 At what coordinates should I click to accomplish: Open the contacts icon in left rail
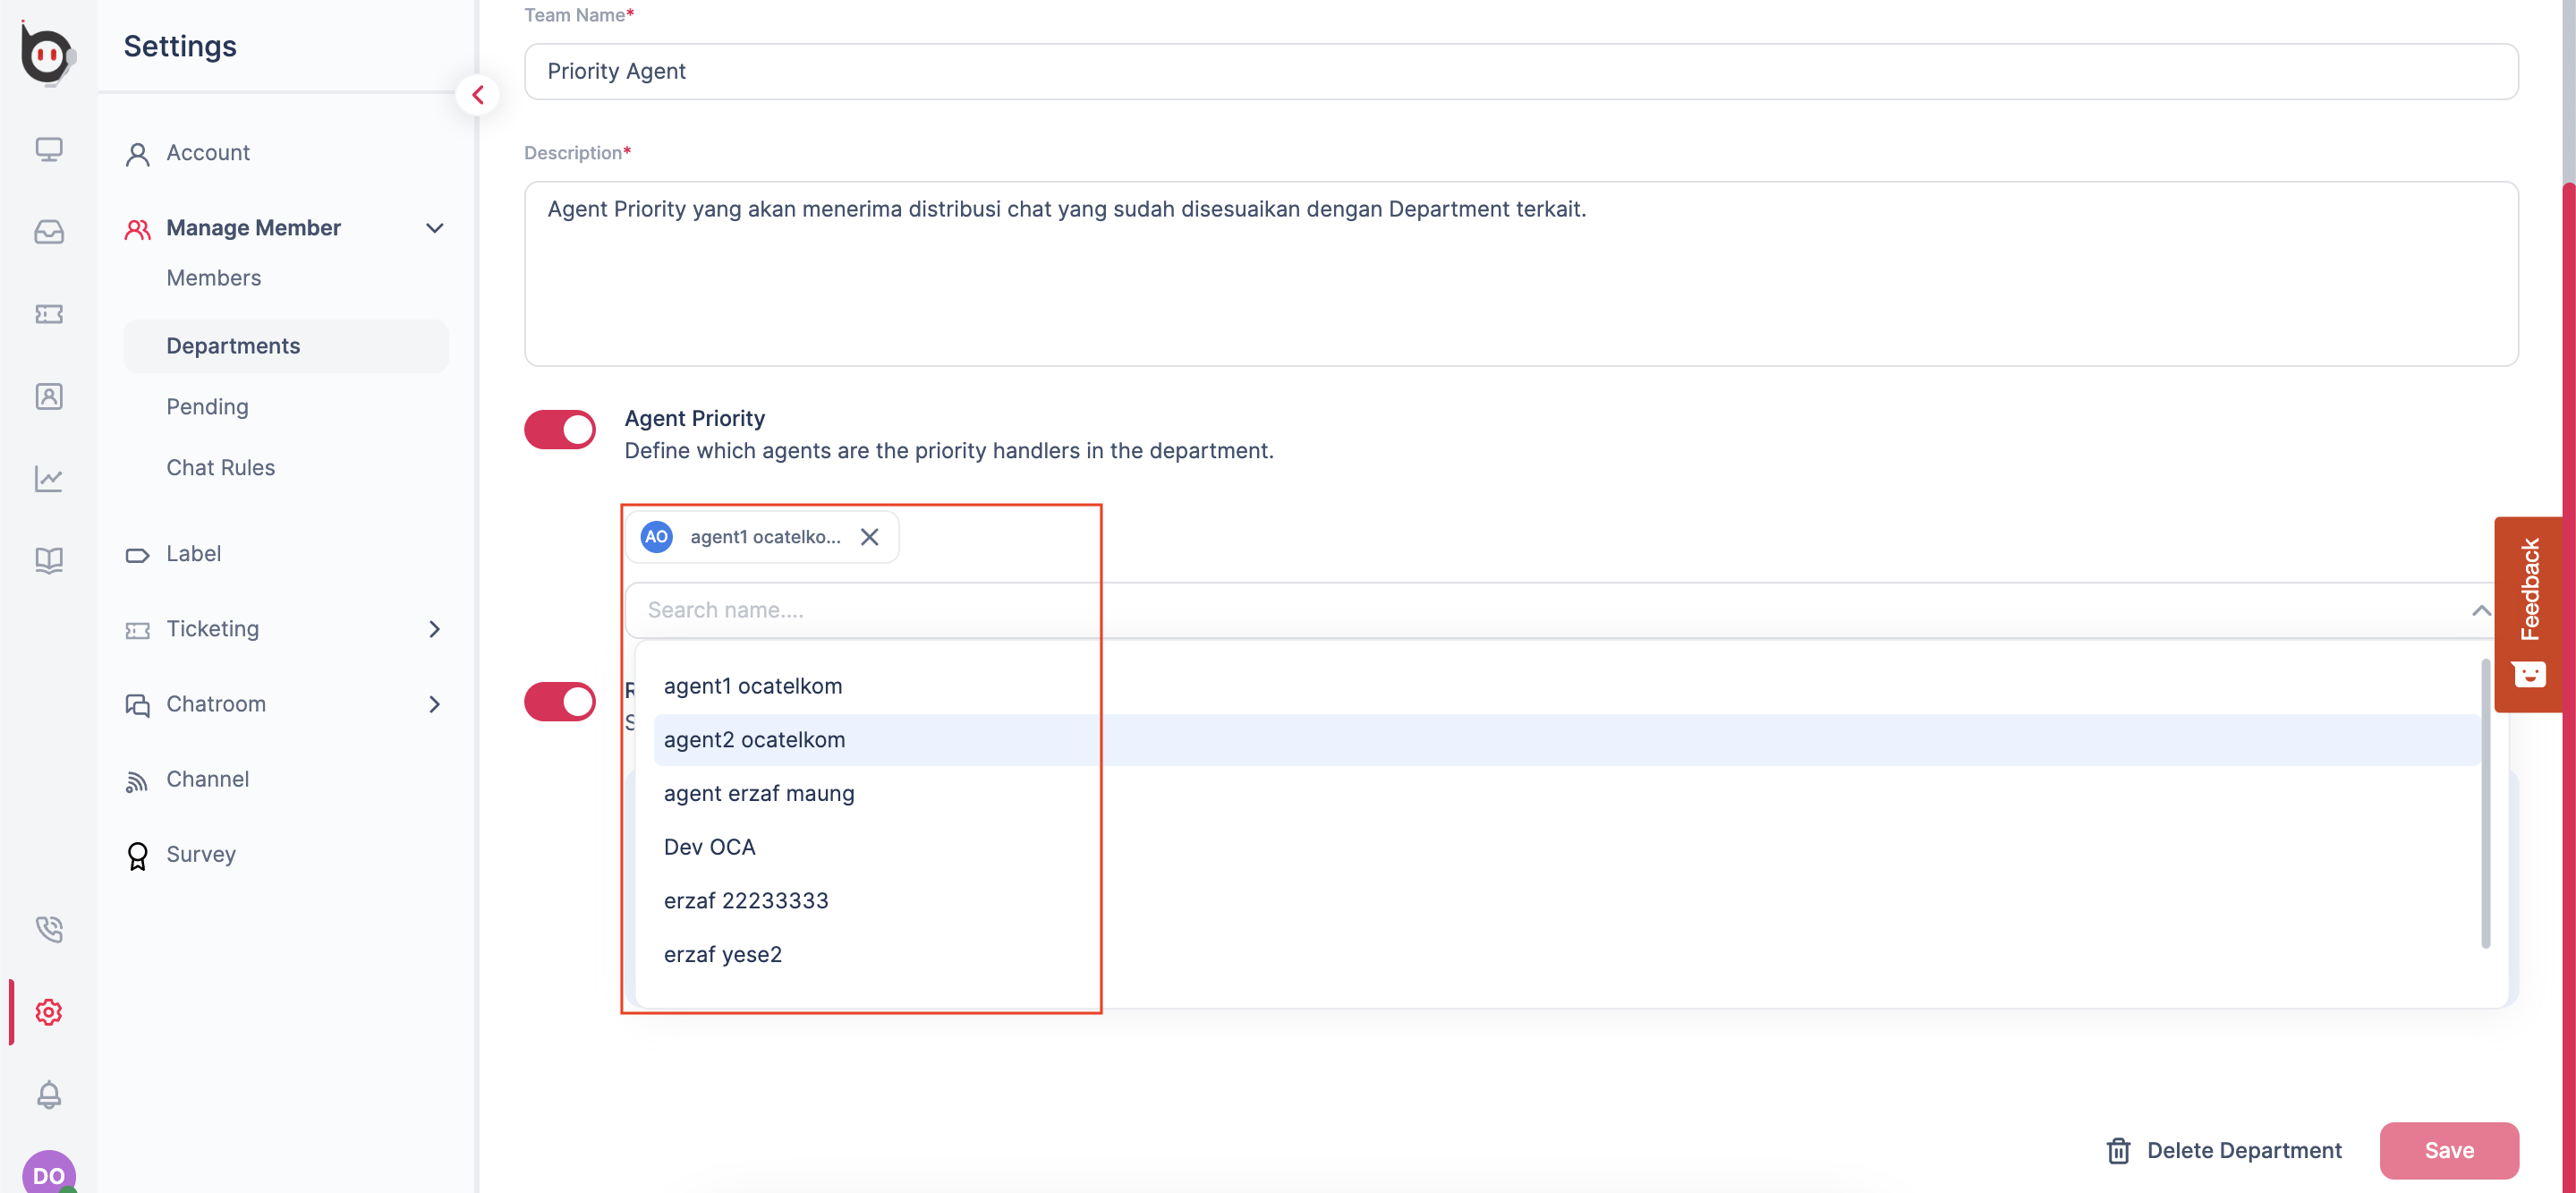(x=48, y=396)
